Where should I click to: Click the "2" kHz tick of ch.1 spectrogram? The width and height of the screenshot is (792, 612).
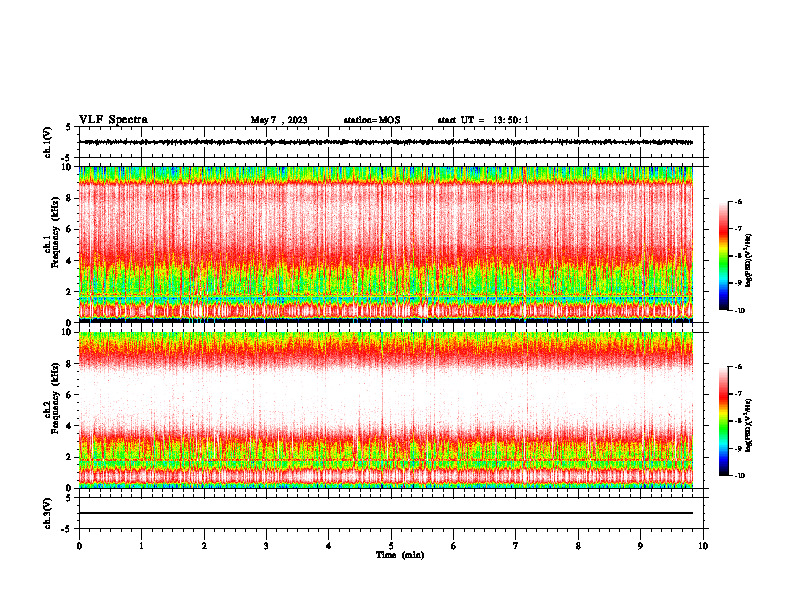69,291
